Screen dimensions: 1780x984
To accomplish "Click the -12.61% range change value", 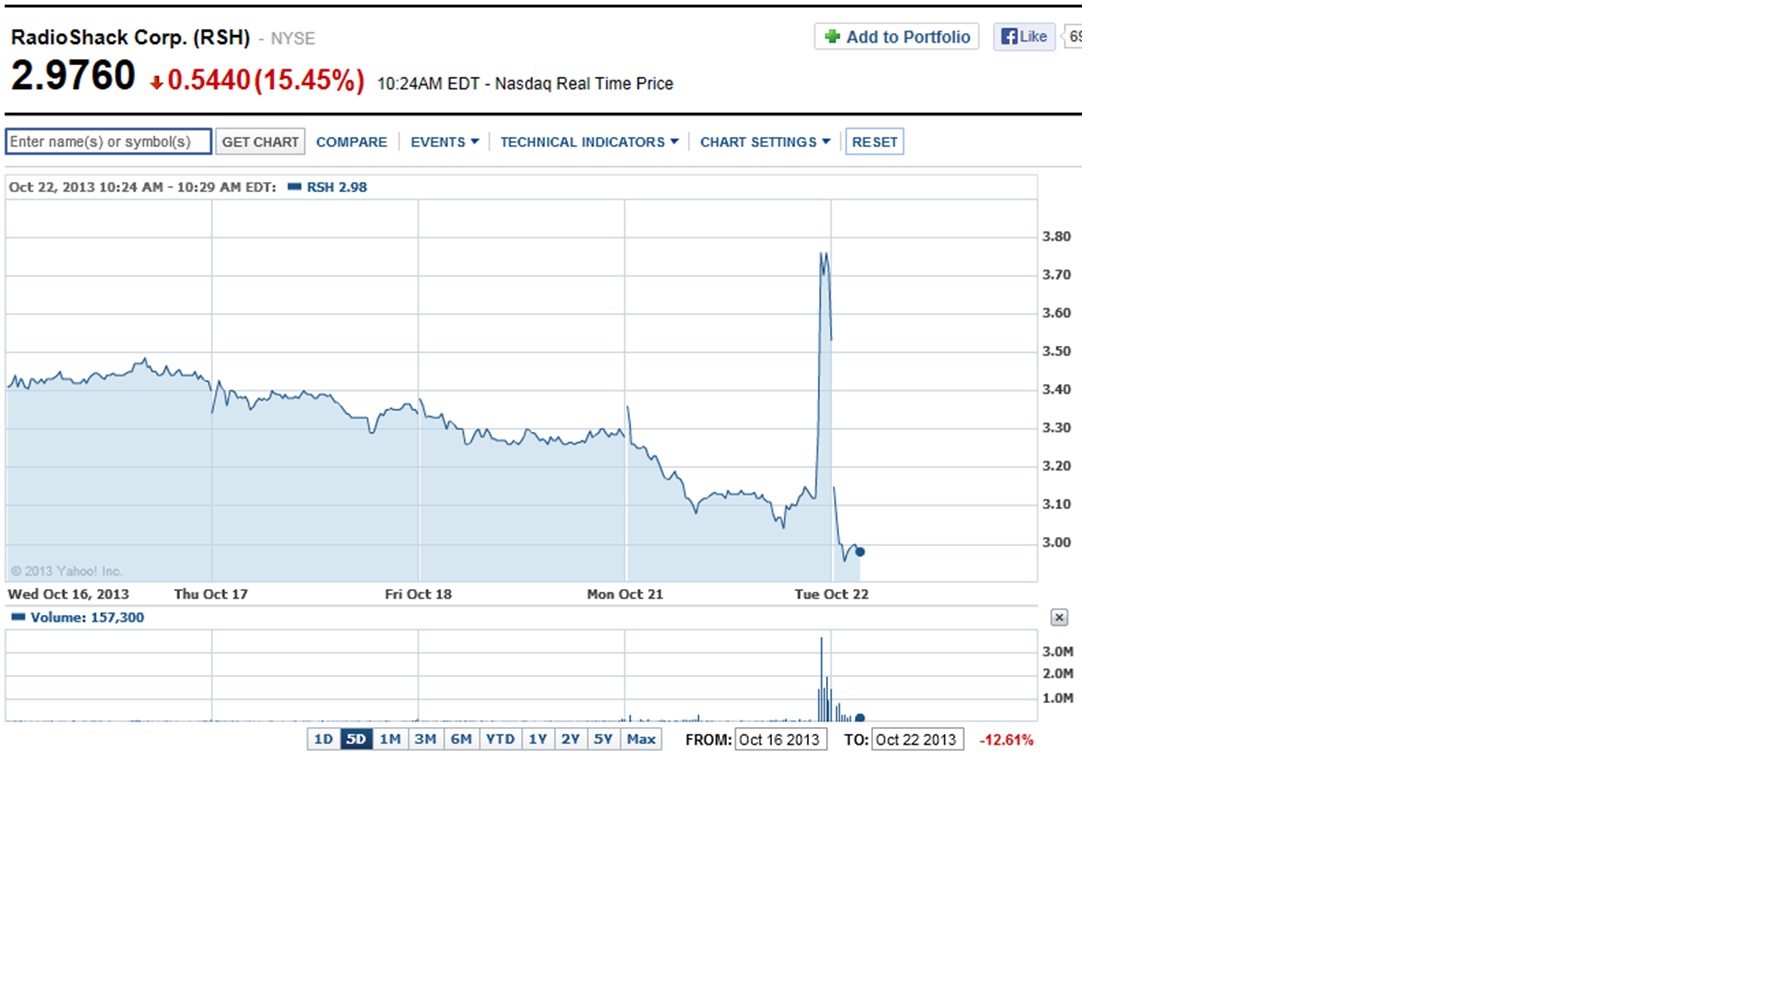I will 1006,740.
